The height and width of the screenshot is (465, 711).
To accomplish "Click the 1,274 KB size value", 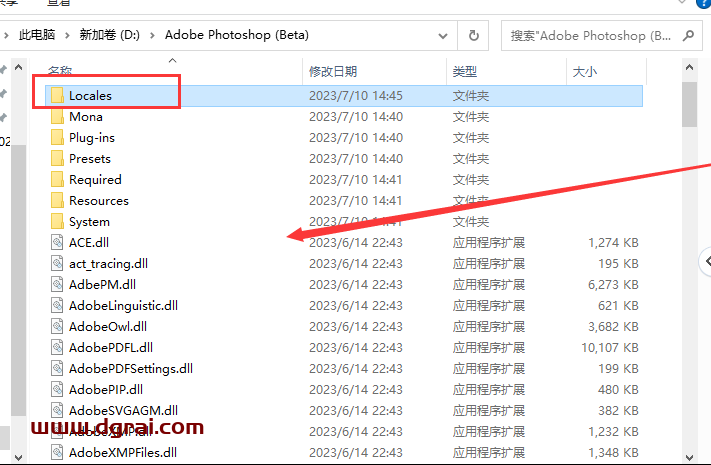I will pyautogui.click(x=613, y=243).
